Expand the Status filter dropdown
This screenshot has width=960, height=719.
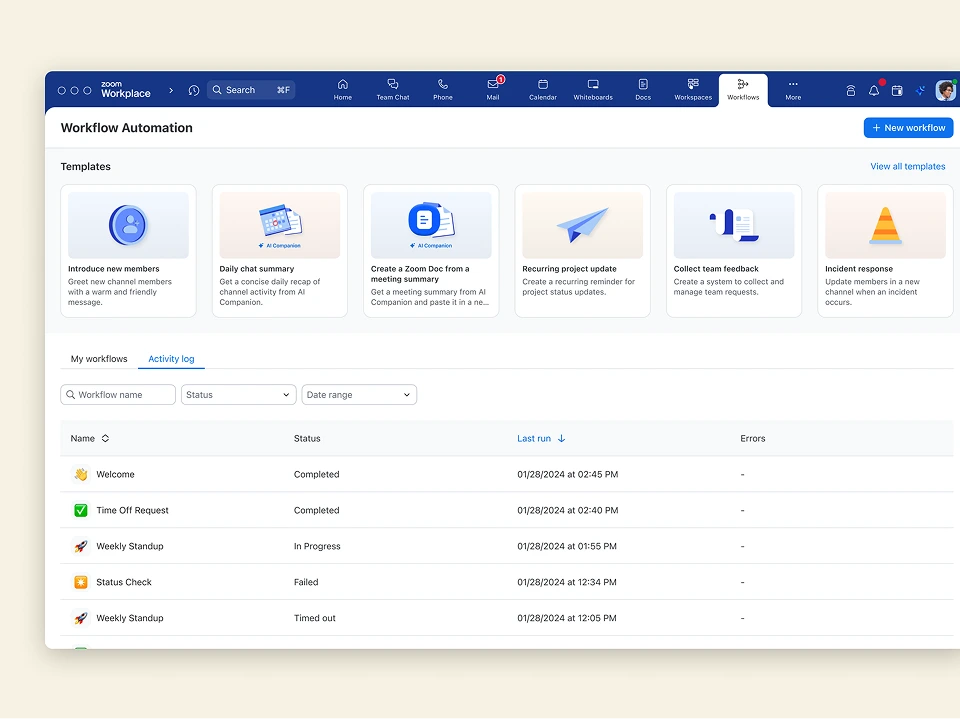pos(238,395)
